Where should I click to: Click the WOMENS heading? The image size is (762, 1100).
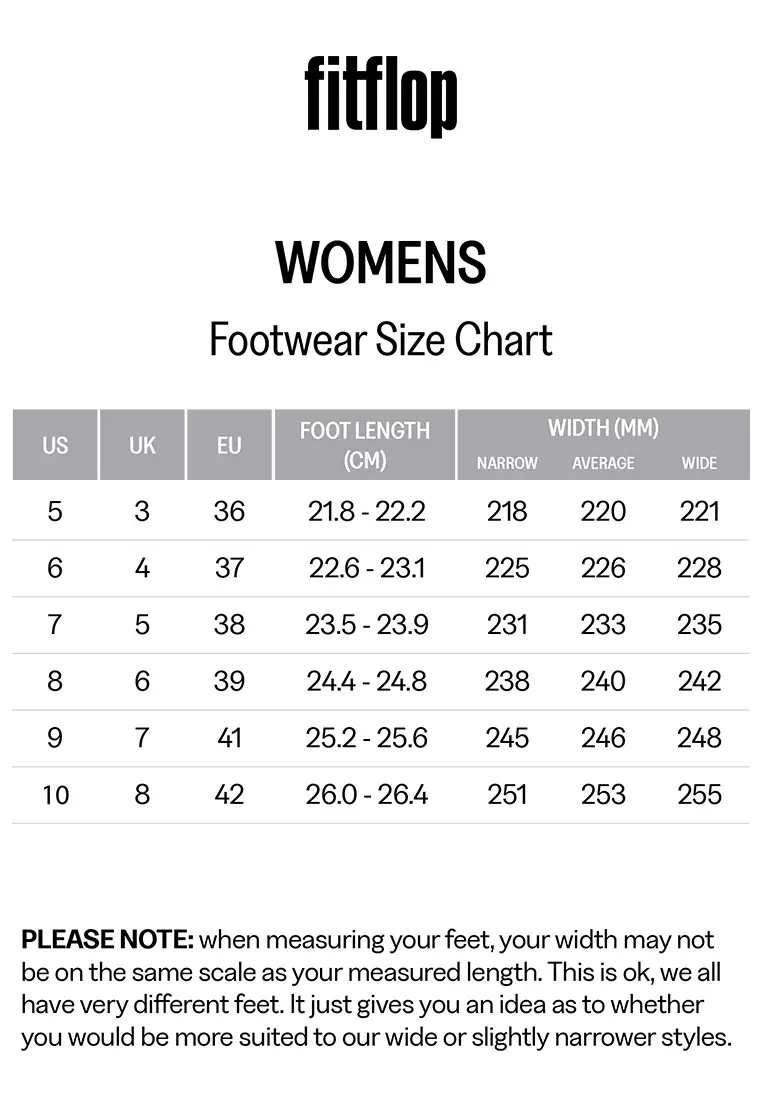(x=381, y=262)
